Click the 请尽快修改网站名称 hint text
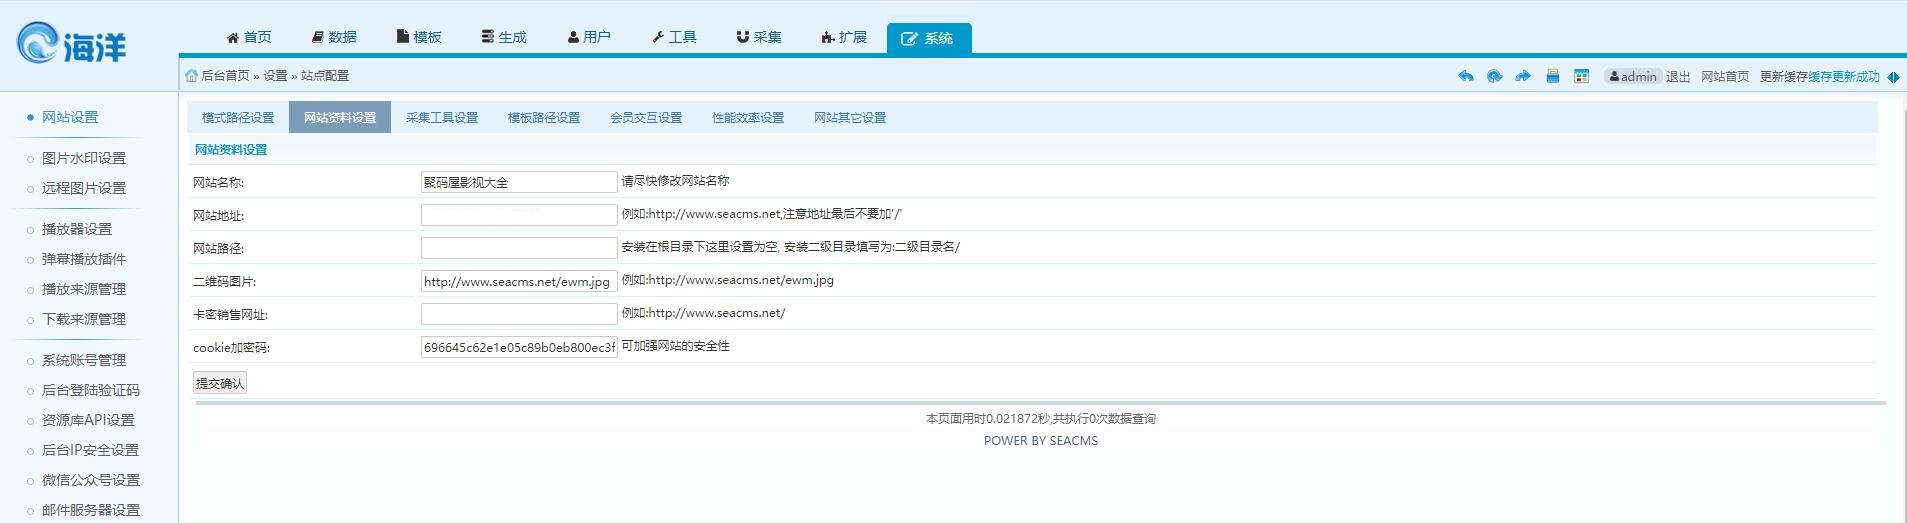1907x523 pixels. pyautogui.click(x=676, y=181)
